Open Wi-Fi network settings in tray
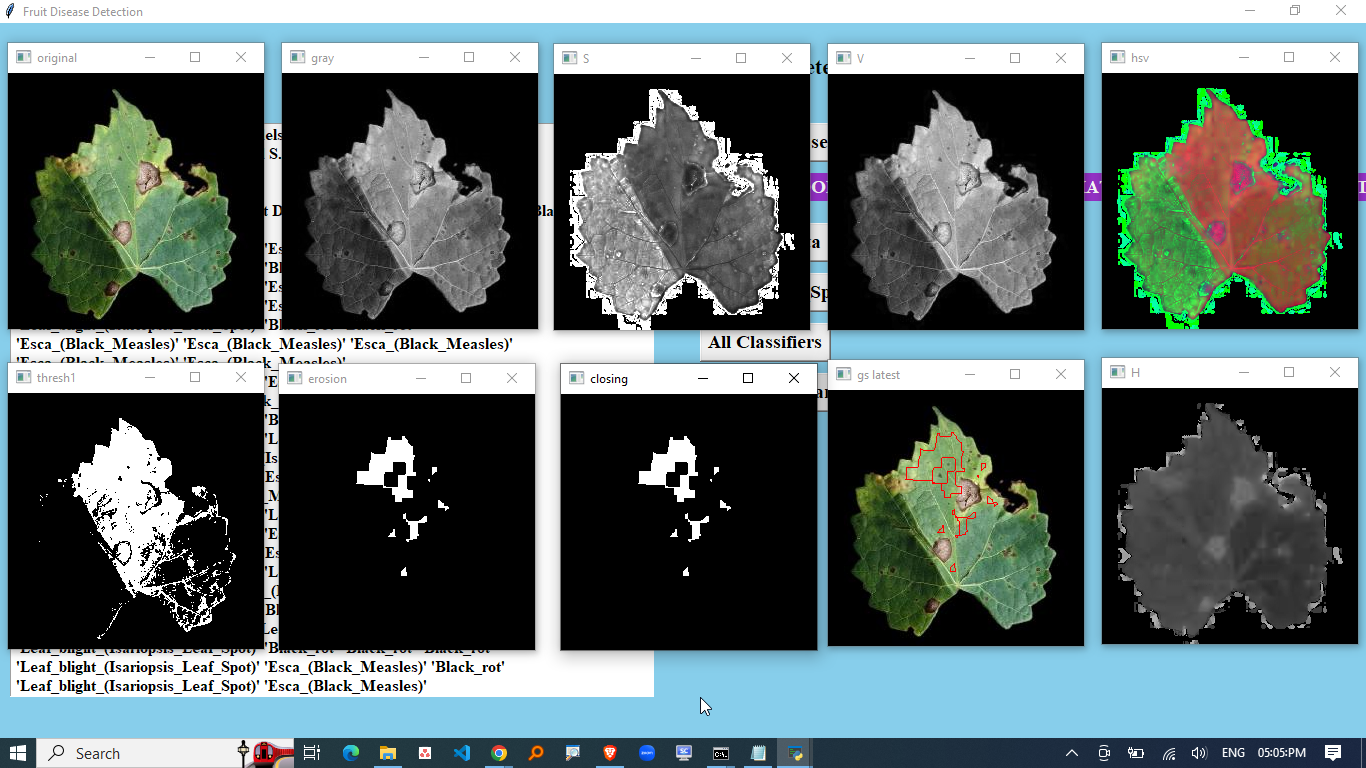 pos(1168,753)
